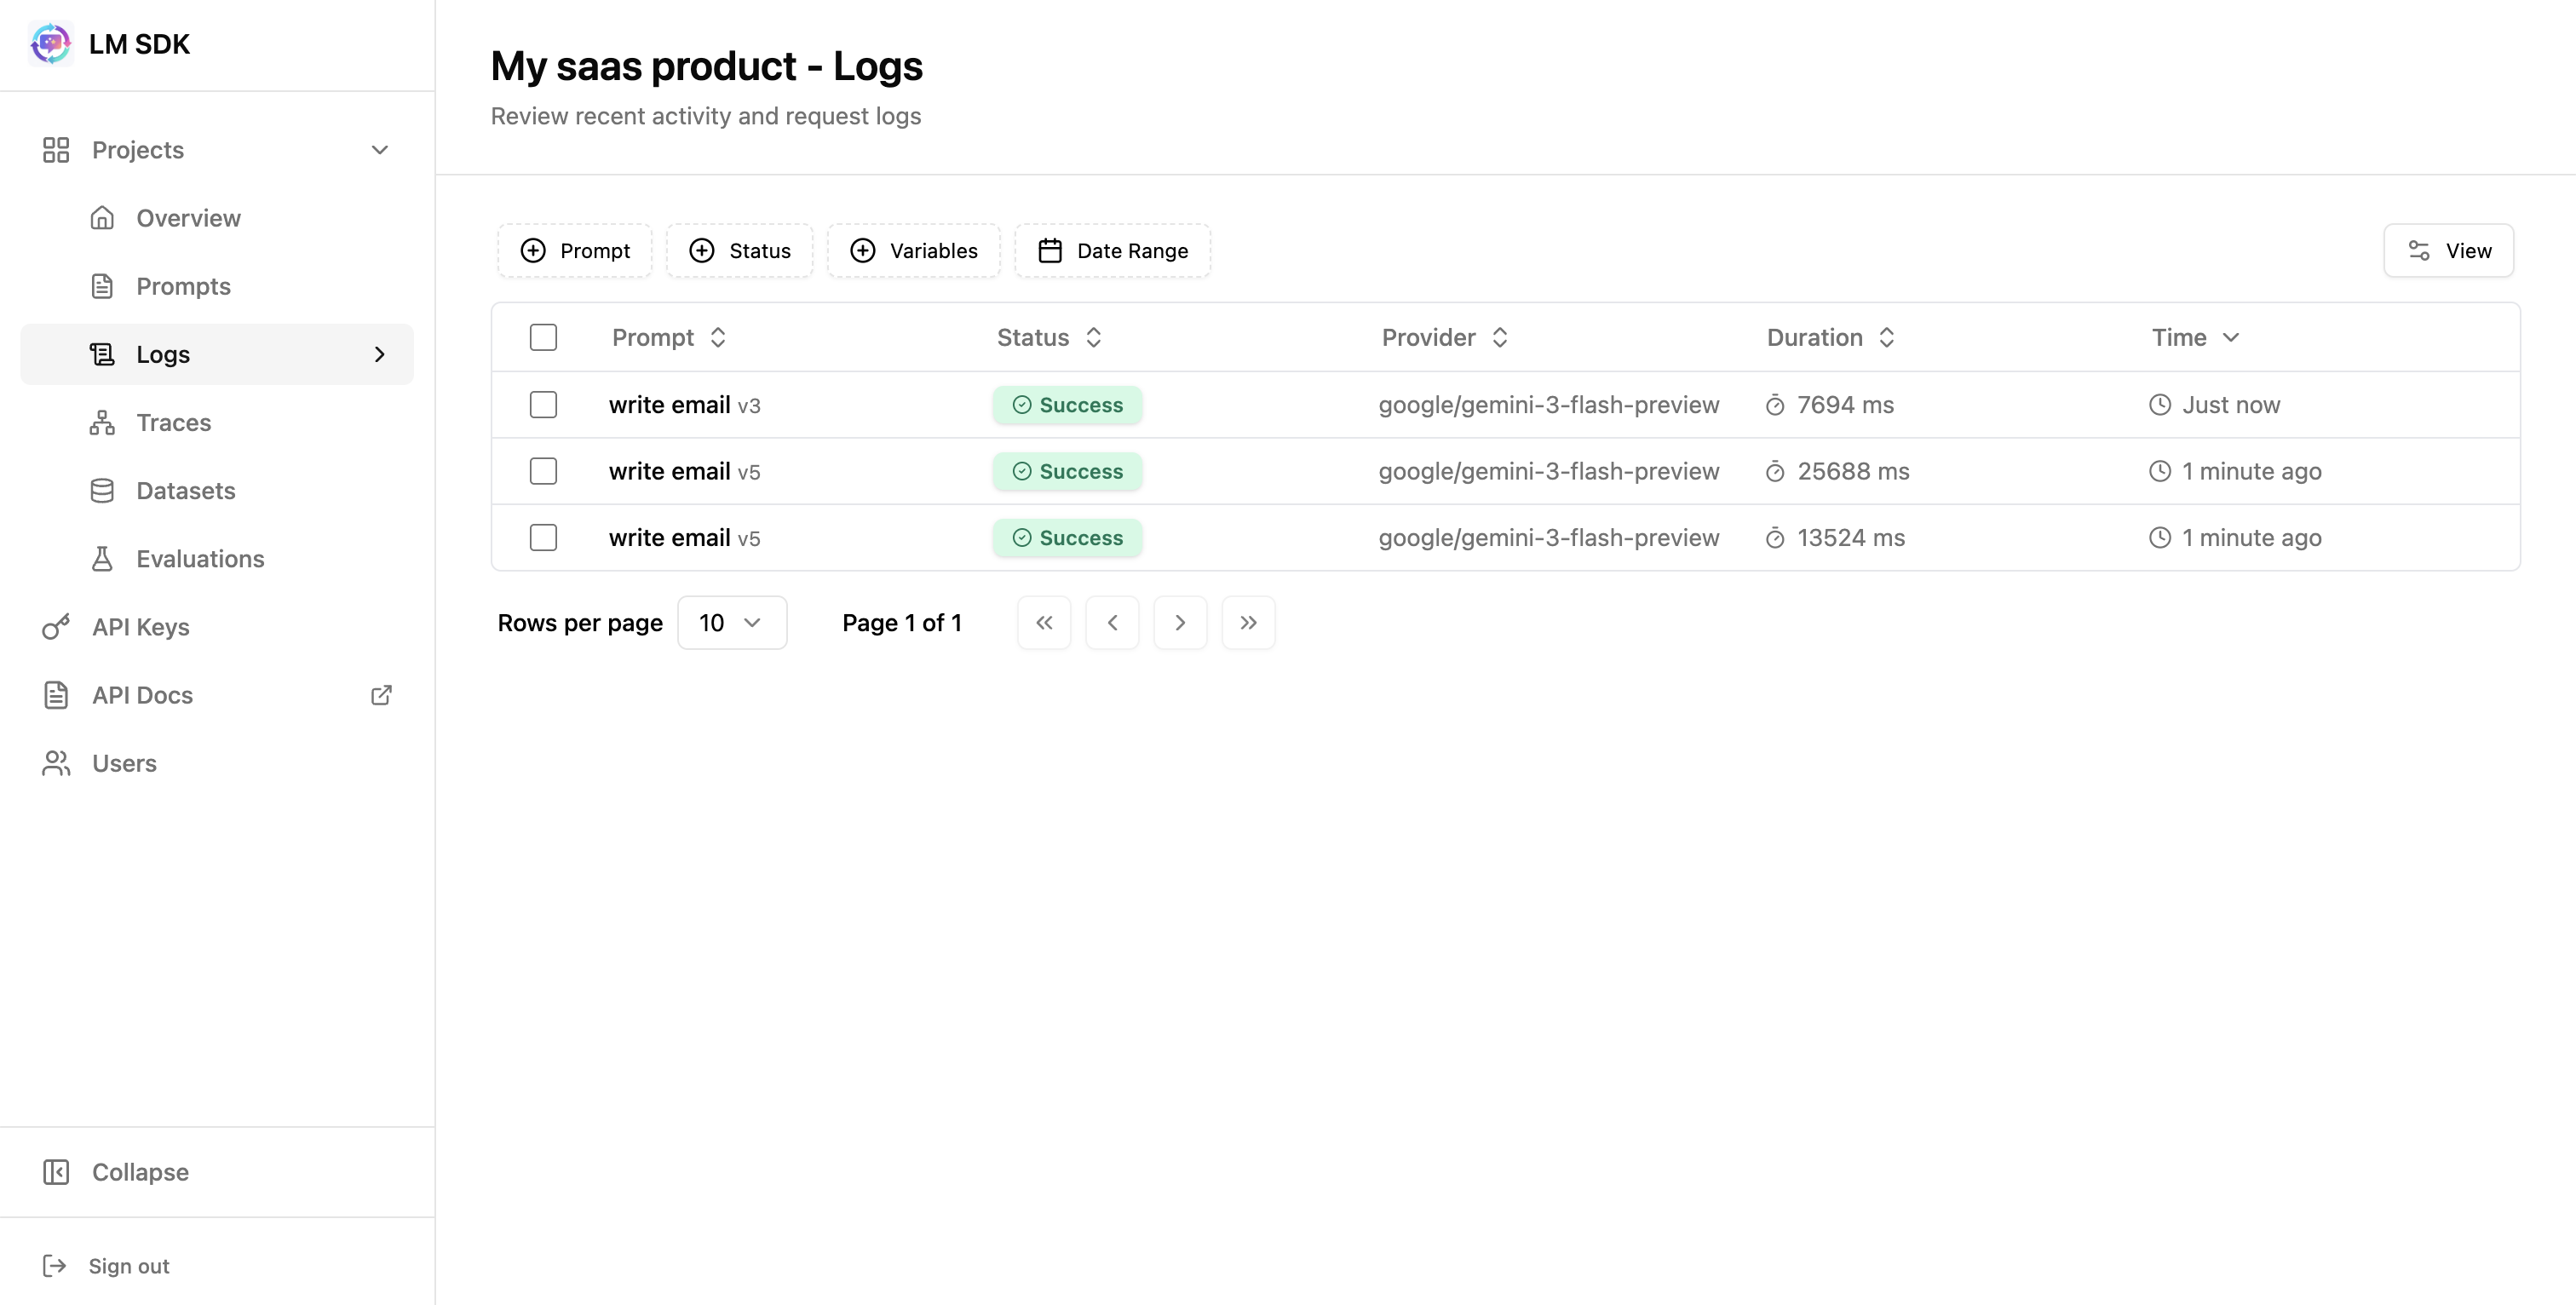Click the Sign out icon
The image size is (2576, 1305).
click(x=55, y=1264)
